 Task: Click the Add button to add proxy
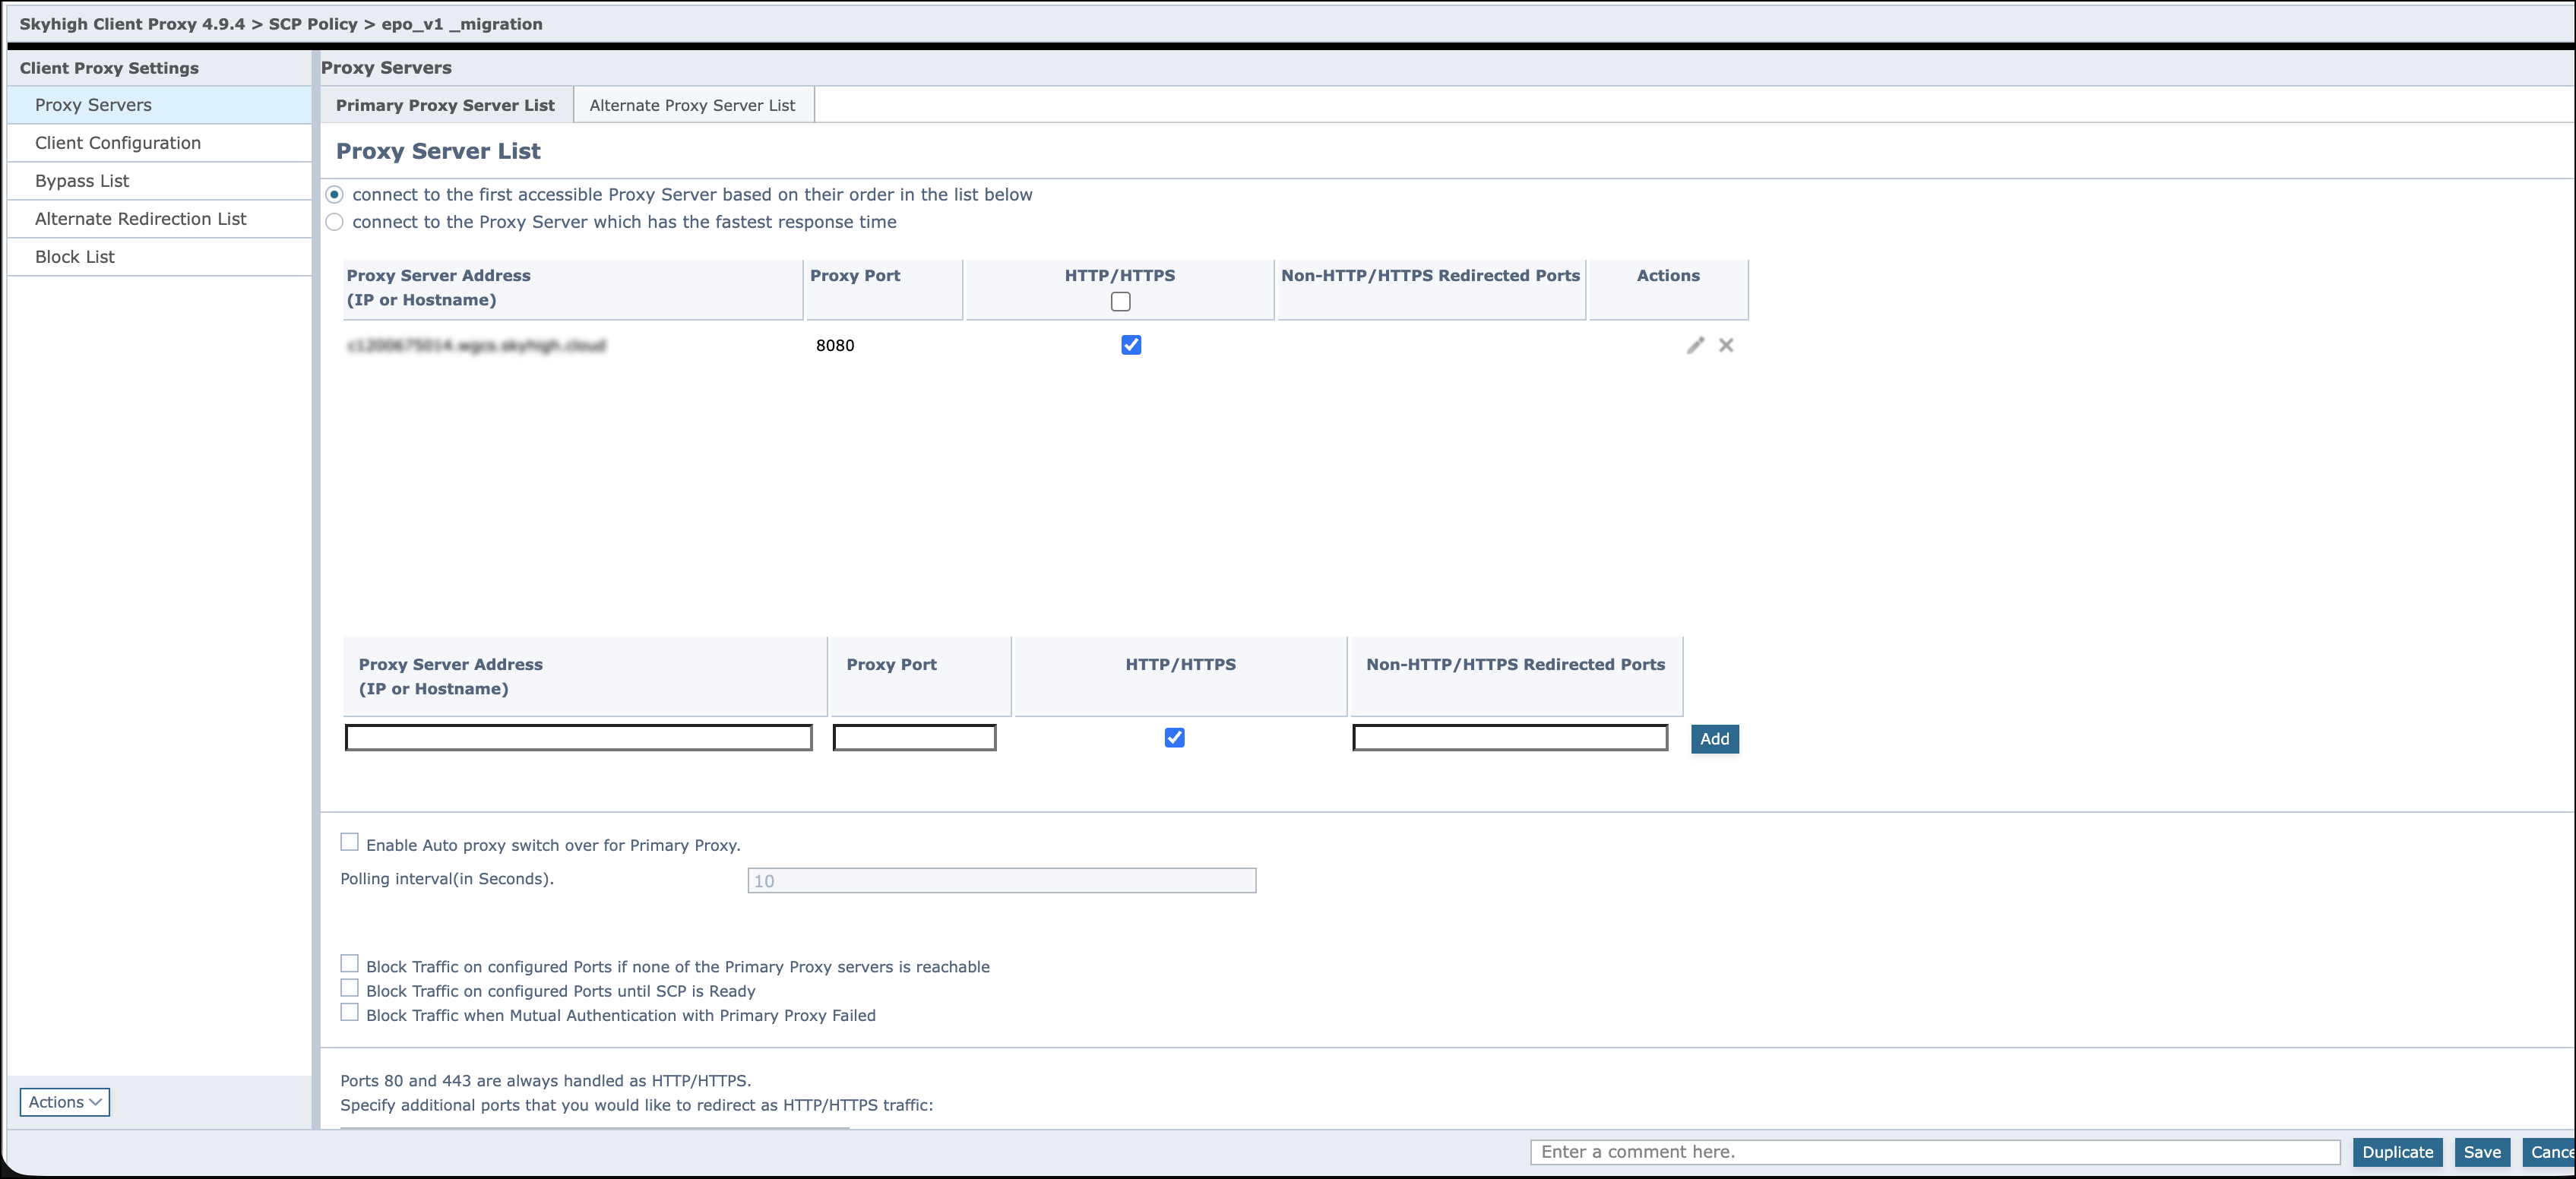point(1714,739)
